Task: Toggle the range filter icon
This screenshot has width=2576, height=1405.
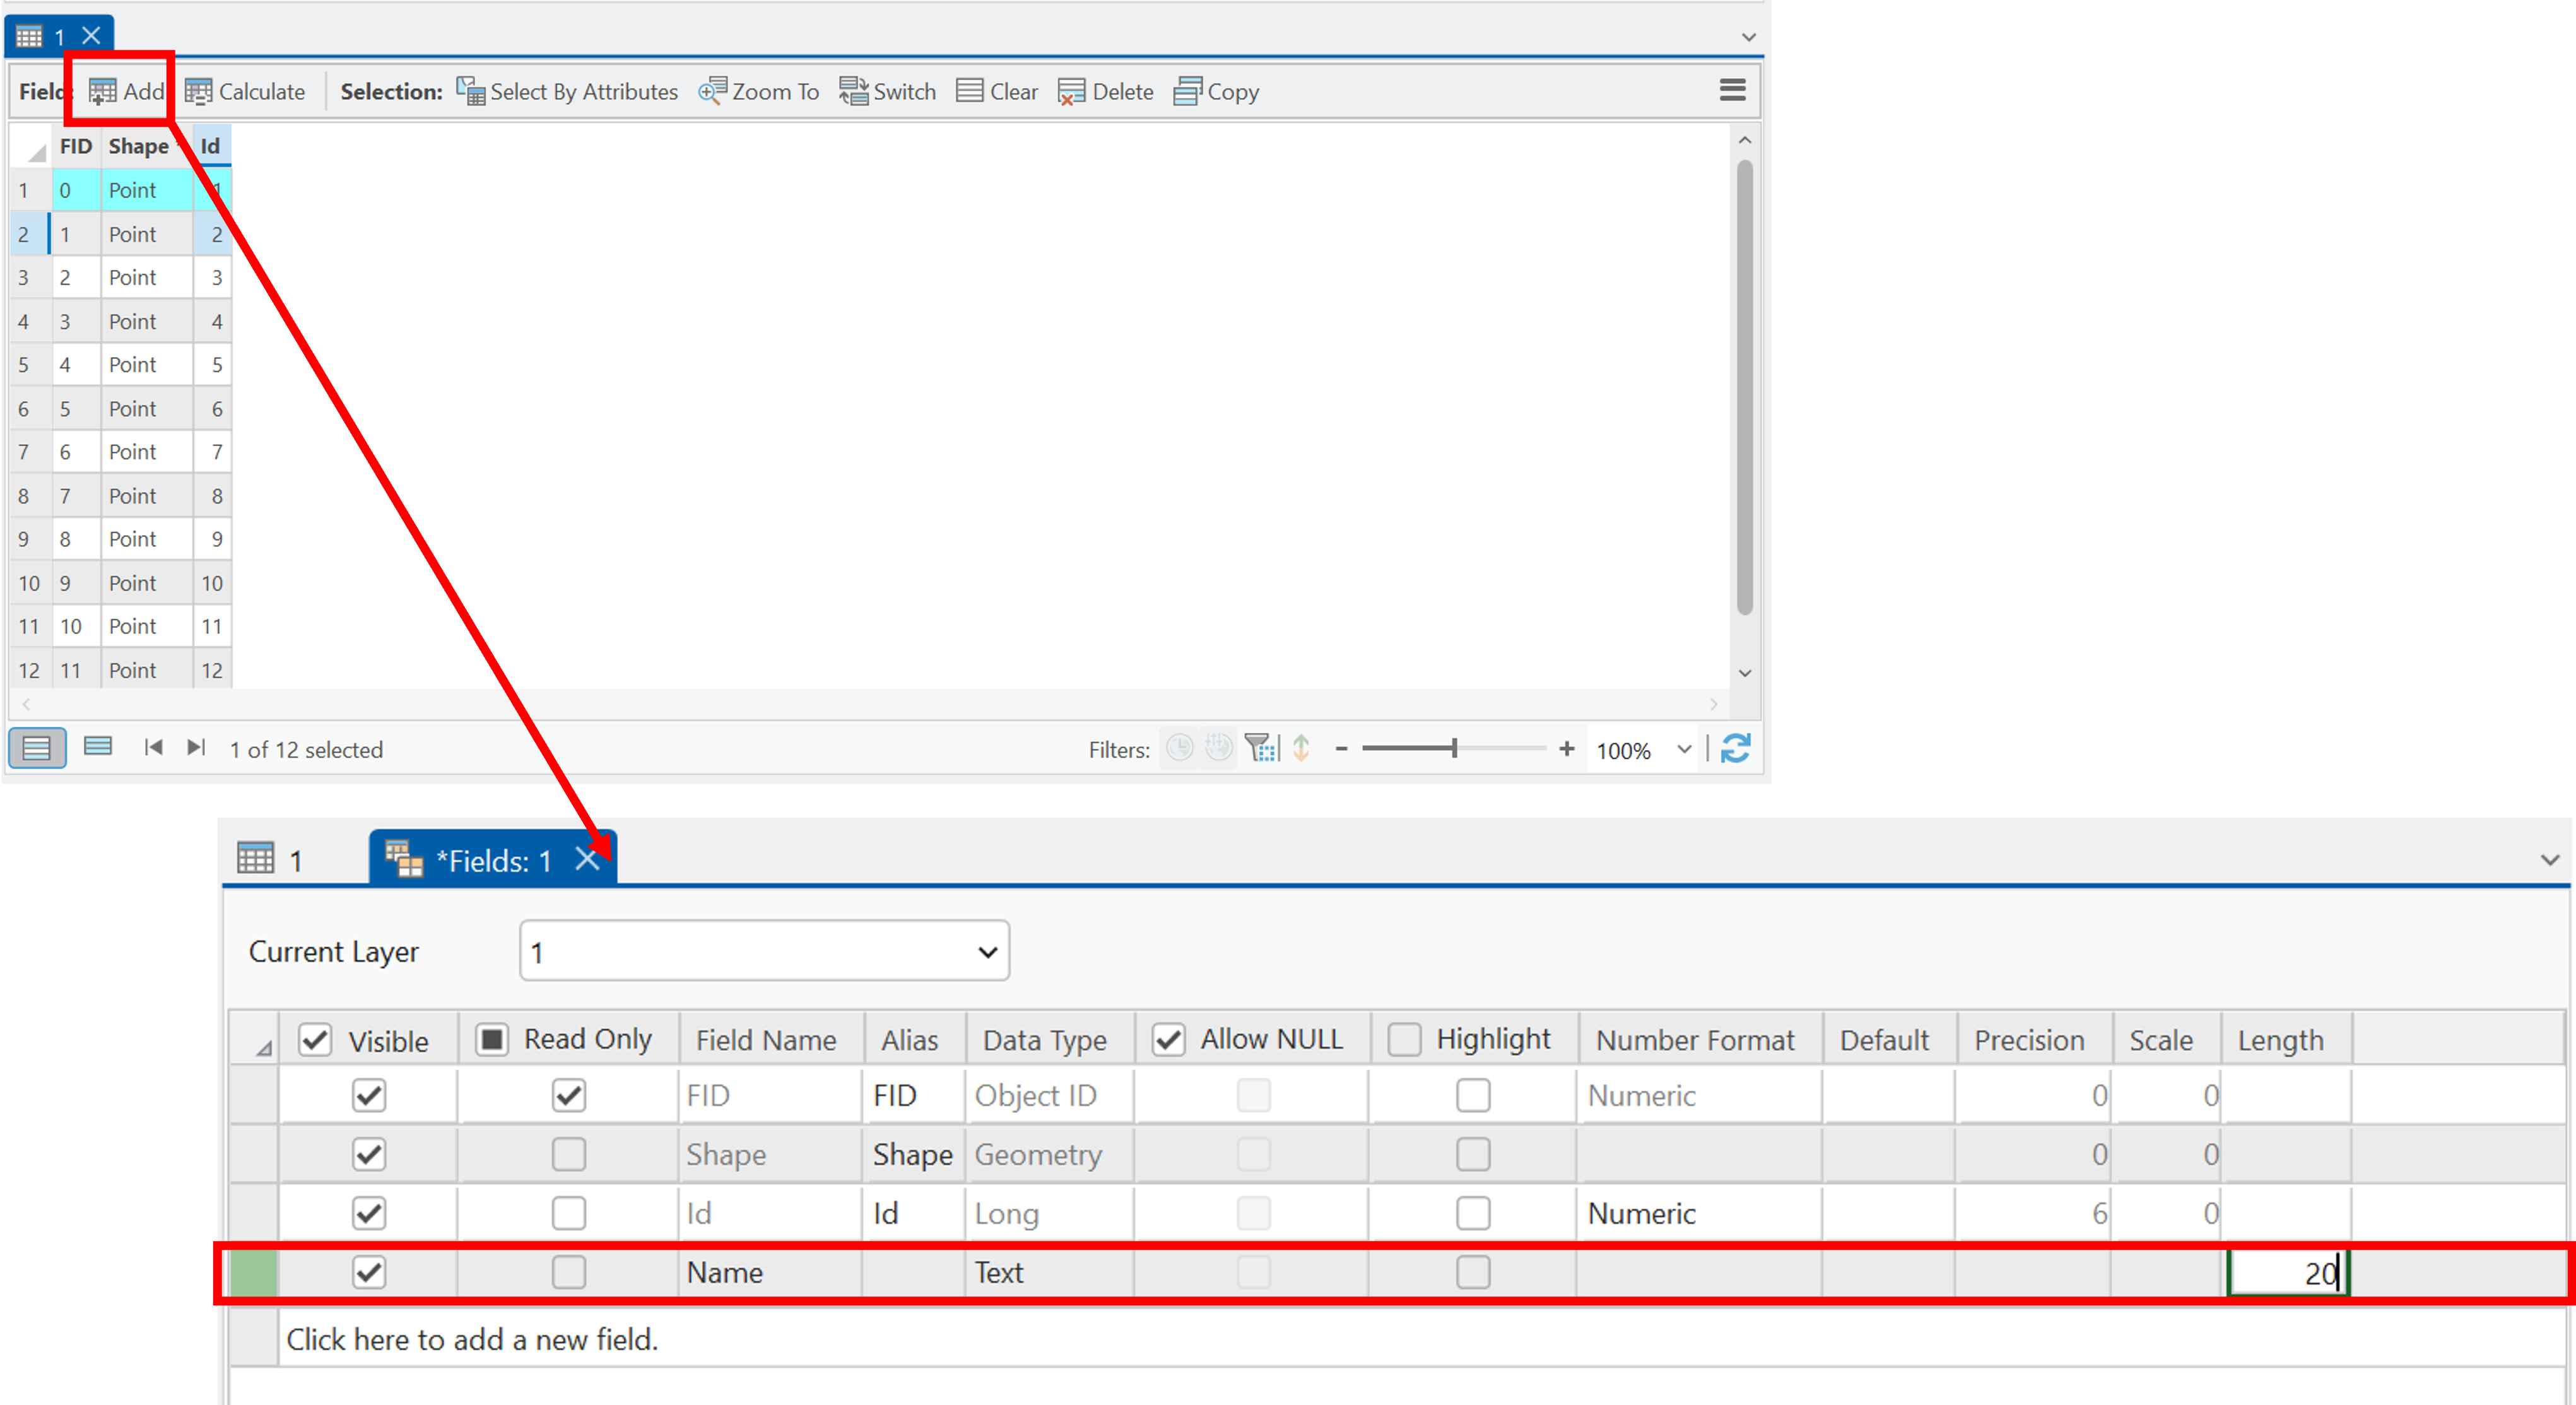Action: point(1219,748)
